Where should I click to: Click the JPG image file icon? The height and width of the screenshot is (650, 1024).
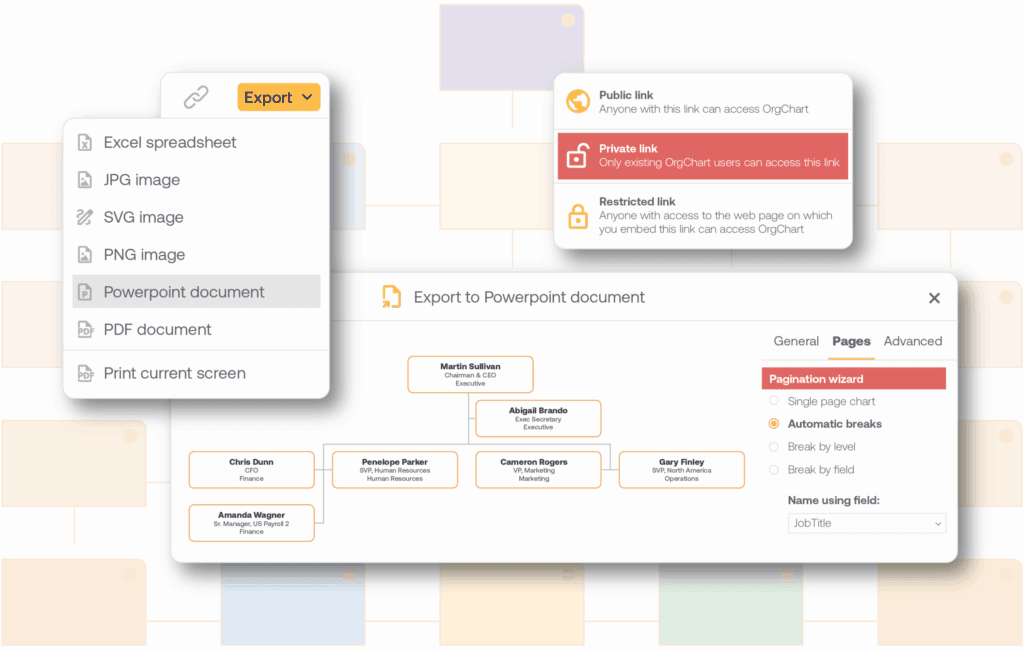click(x=85, y=180)
